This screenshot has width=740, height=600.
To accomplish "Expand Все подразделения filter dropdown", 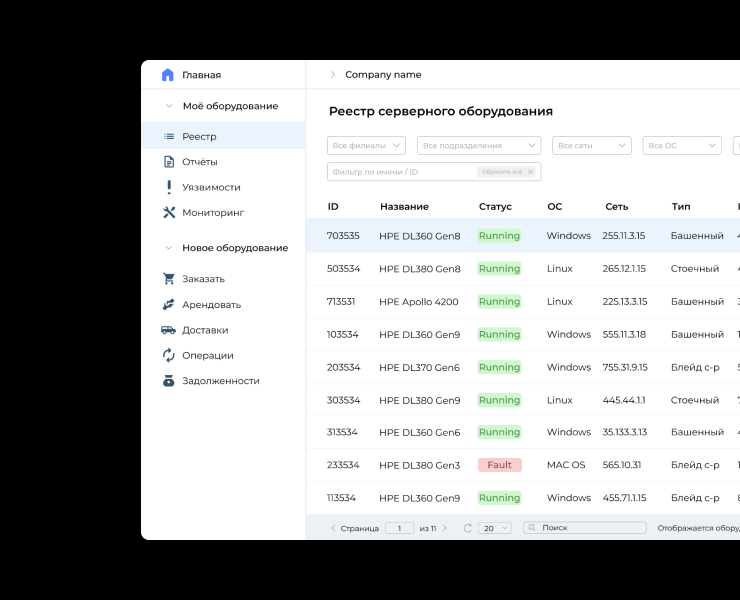I will click(x=478, y=146).
